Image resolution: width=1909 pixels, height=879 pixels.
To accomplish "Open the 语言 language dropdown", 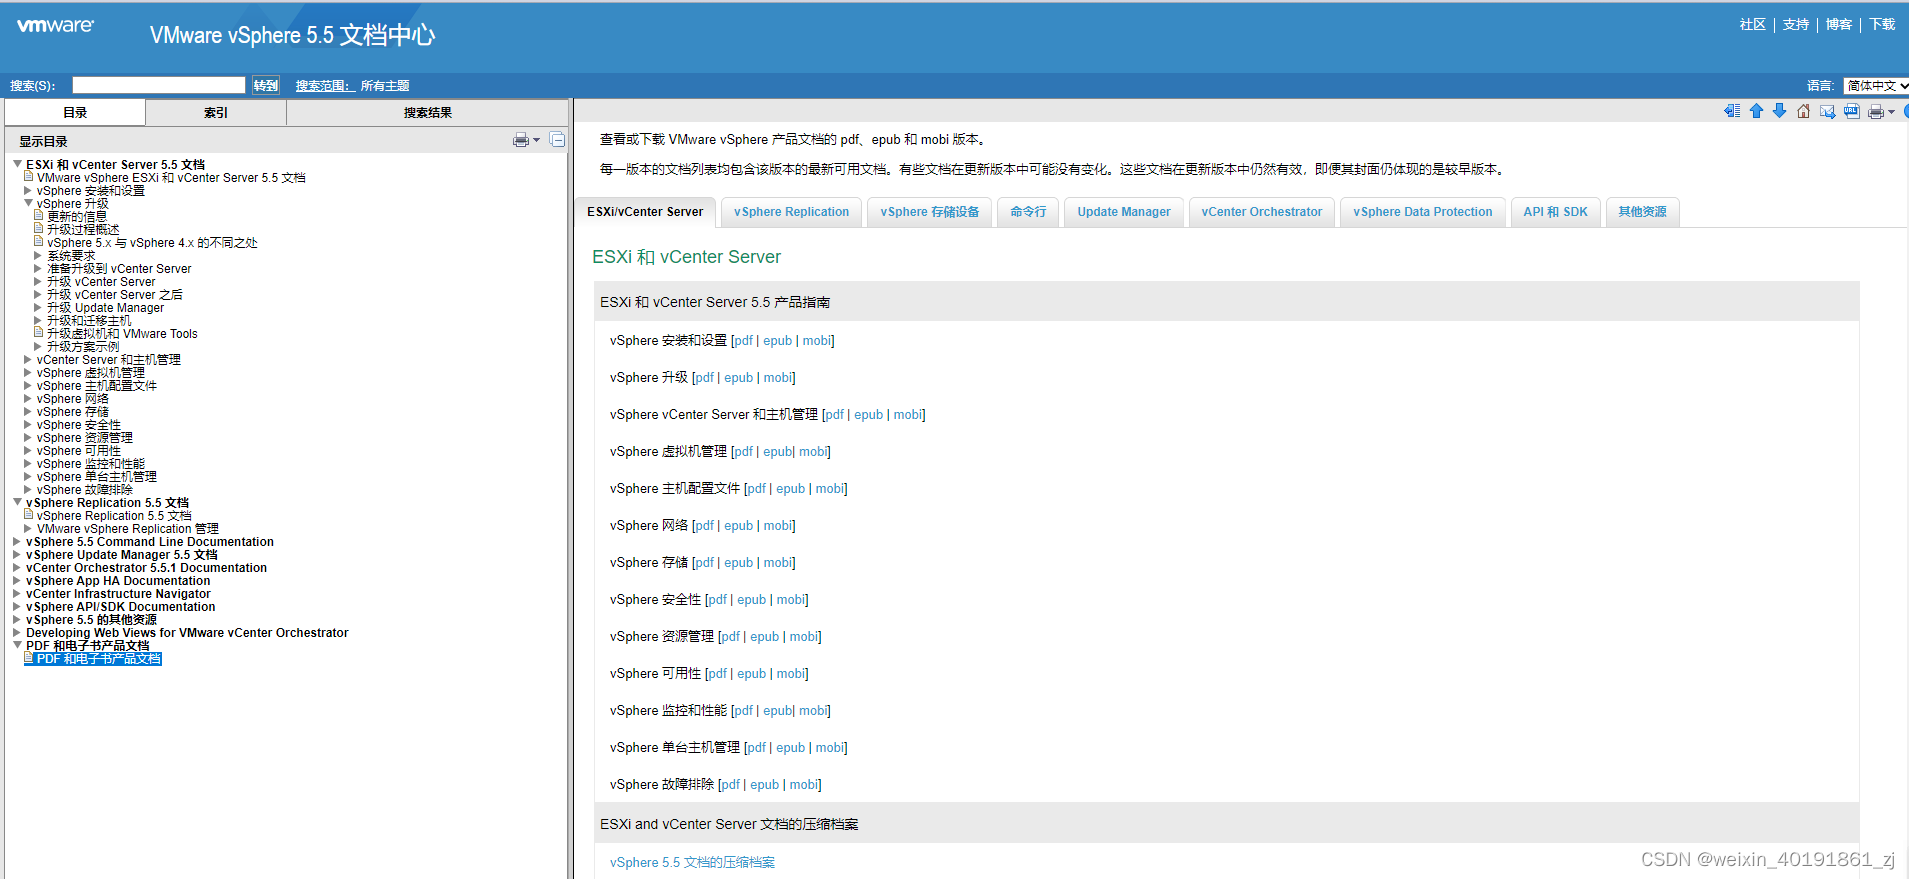I will tap(1876, 86).
